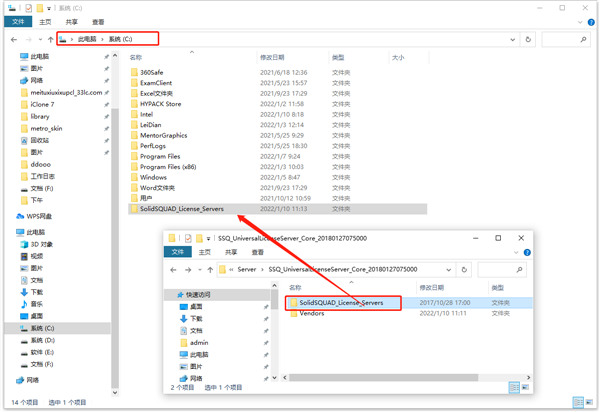600x412 pixels.
Task: Go back in the SSQ window
Action: [x=173, y=270]
